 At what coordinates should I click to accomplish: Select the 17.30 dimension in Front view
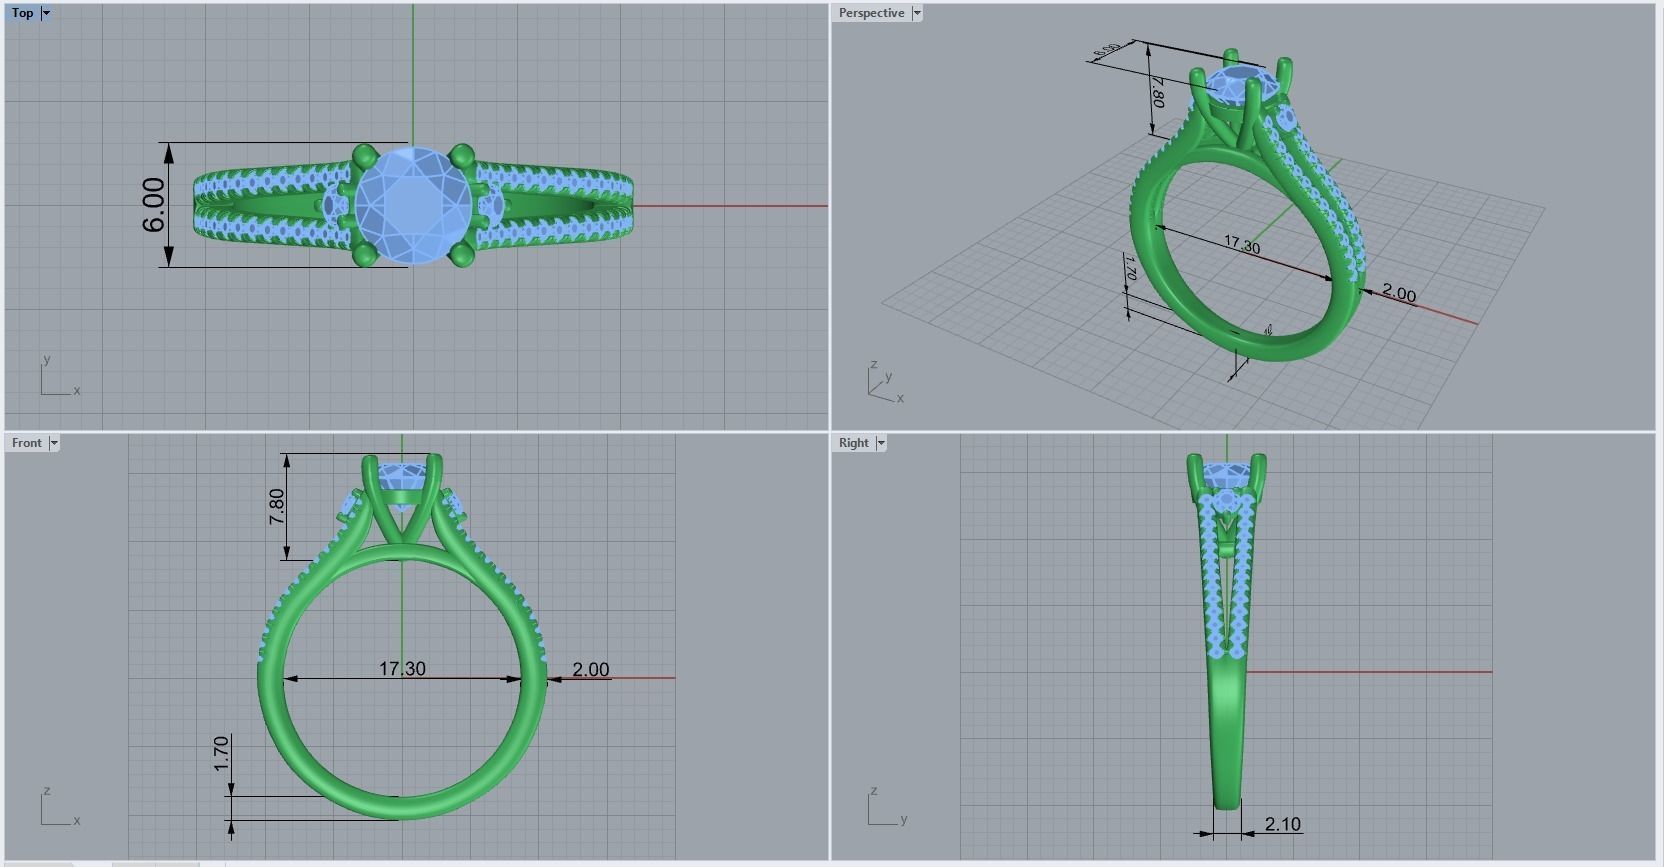coord(402,668)
